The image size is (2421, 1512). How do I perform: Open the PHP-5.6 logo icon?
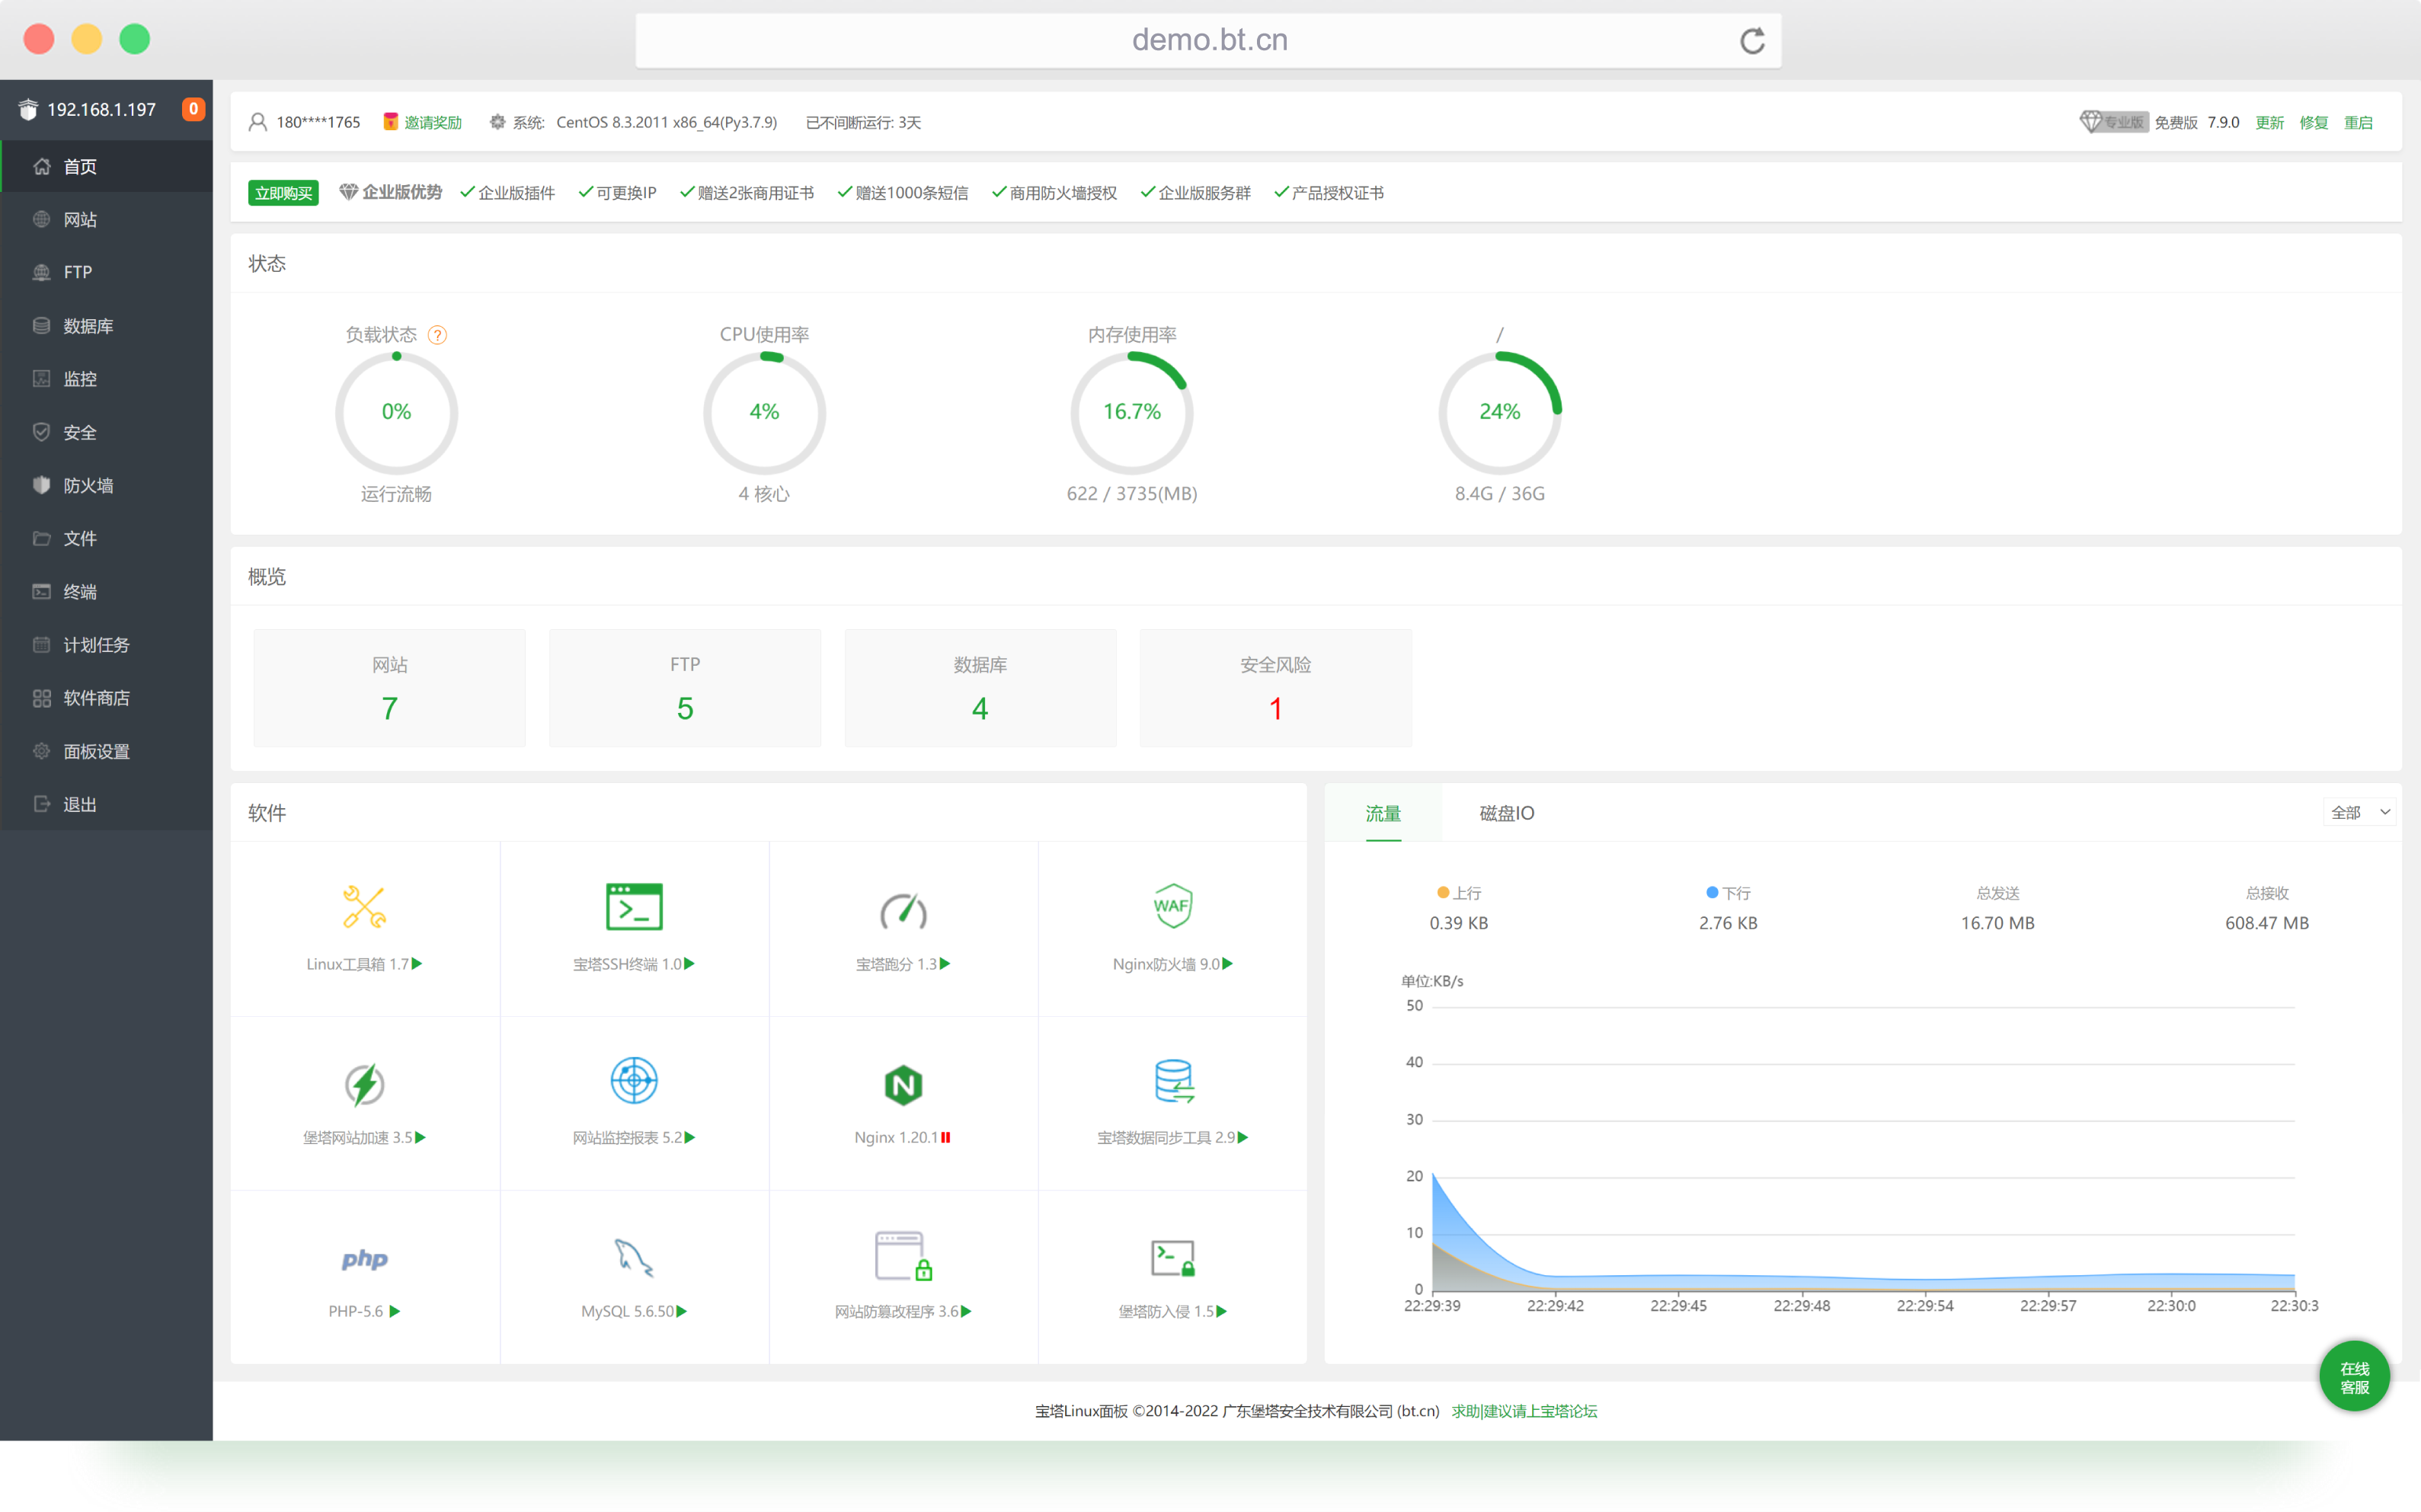pyautogui.click(x=364, y=1259)
